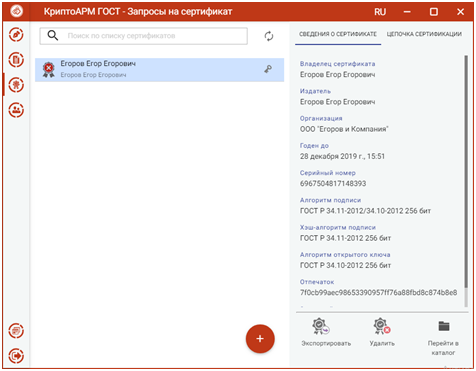Click the Экспортировать certificate icon
This screenshot has width=476, height=371.
click(x=320, y=326)
